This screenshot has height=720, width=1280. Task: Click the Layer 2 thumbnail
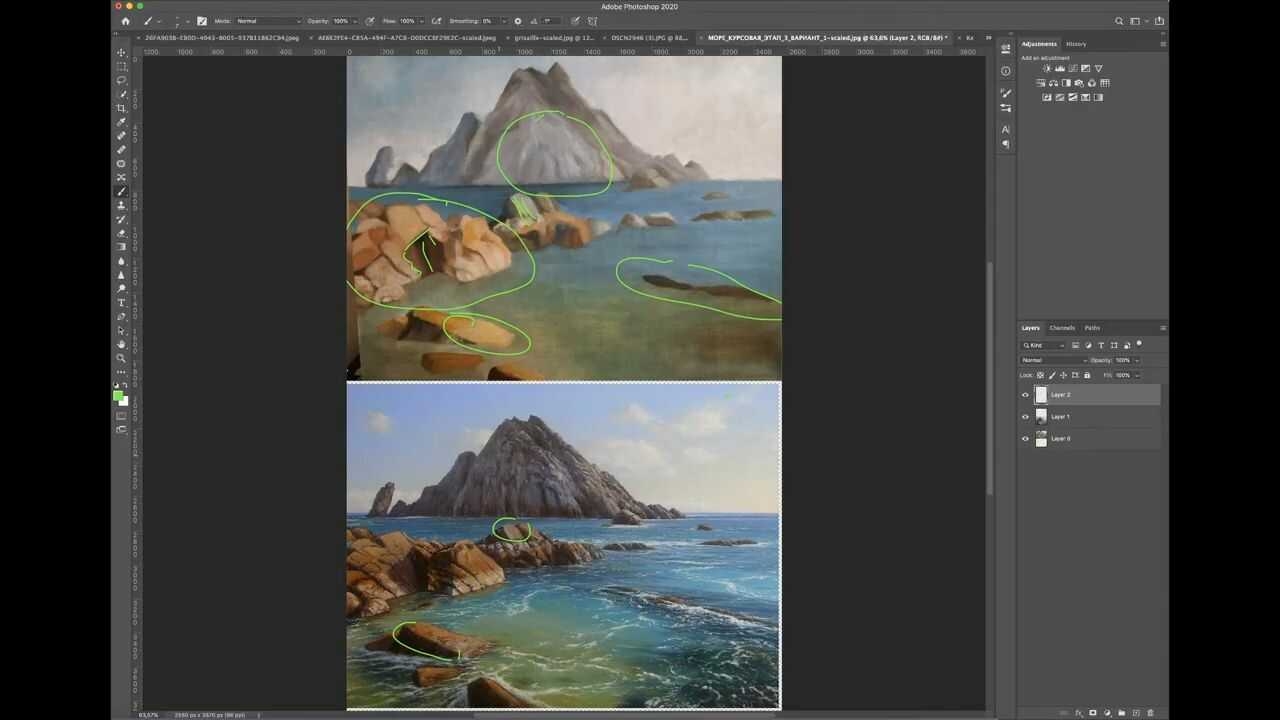(x=1041, y=395)
